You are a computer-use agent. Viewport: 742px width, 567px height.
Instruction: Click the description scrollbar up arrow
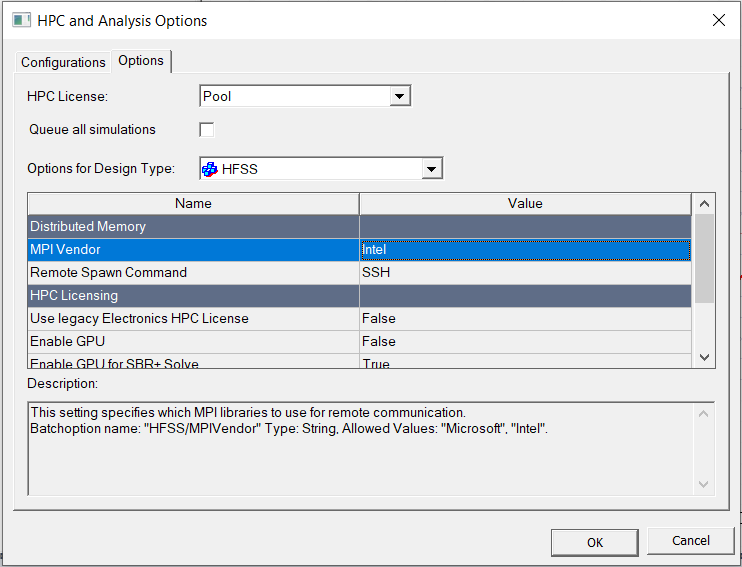pos(704,414)
